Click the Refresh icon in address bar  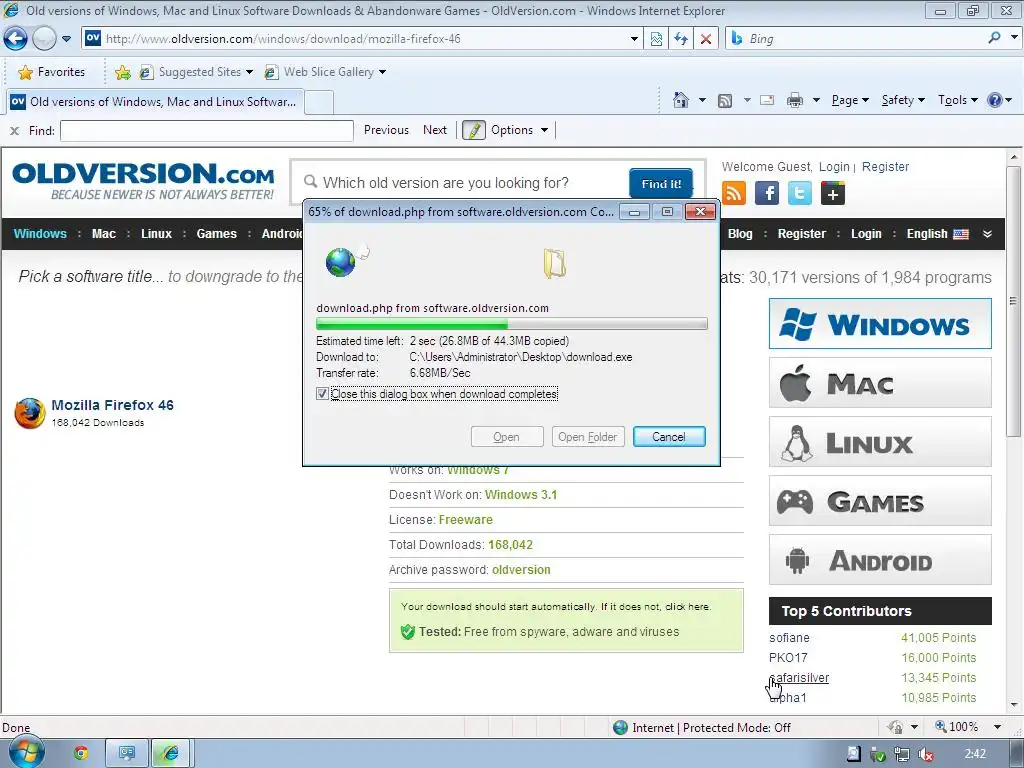681,39
